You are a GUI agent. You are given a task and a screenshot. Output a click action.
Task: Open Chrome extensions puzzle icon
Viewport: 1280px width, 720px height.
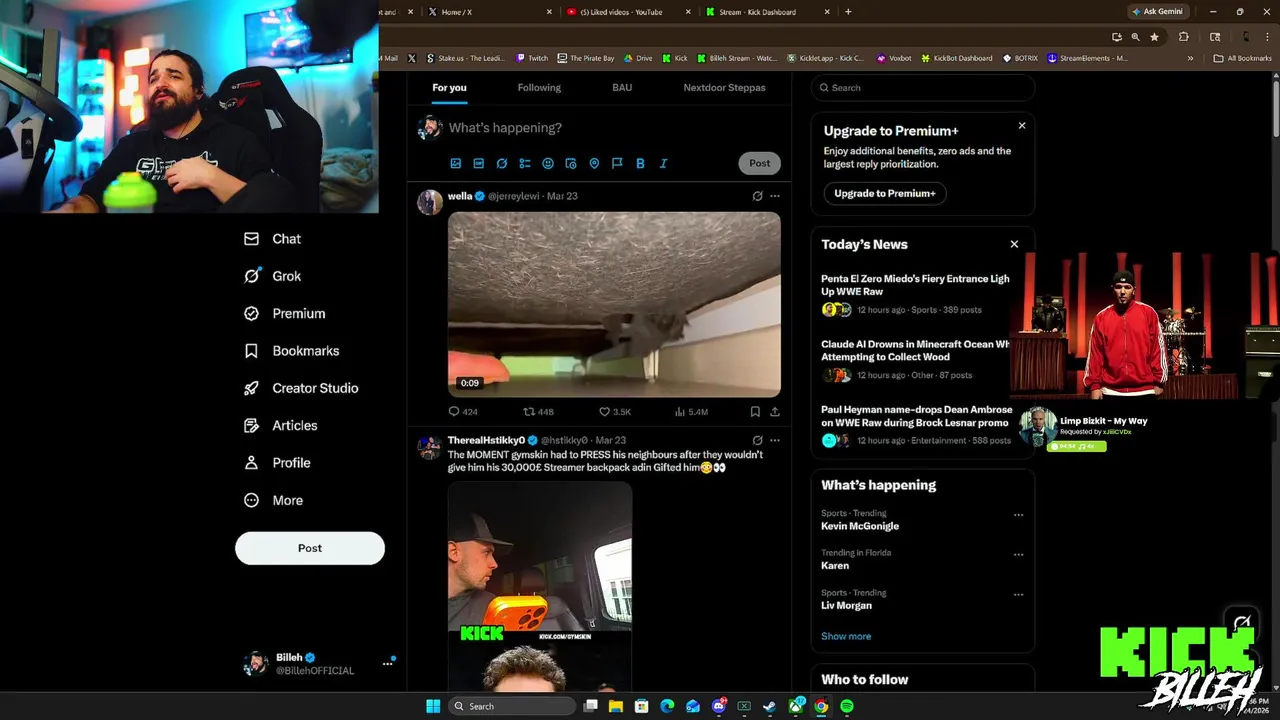point(1183,37)
